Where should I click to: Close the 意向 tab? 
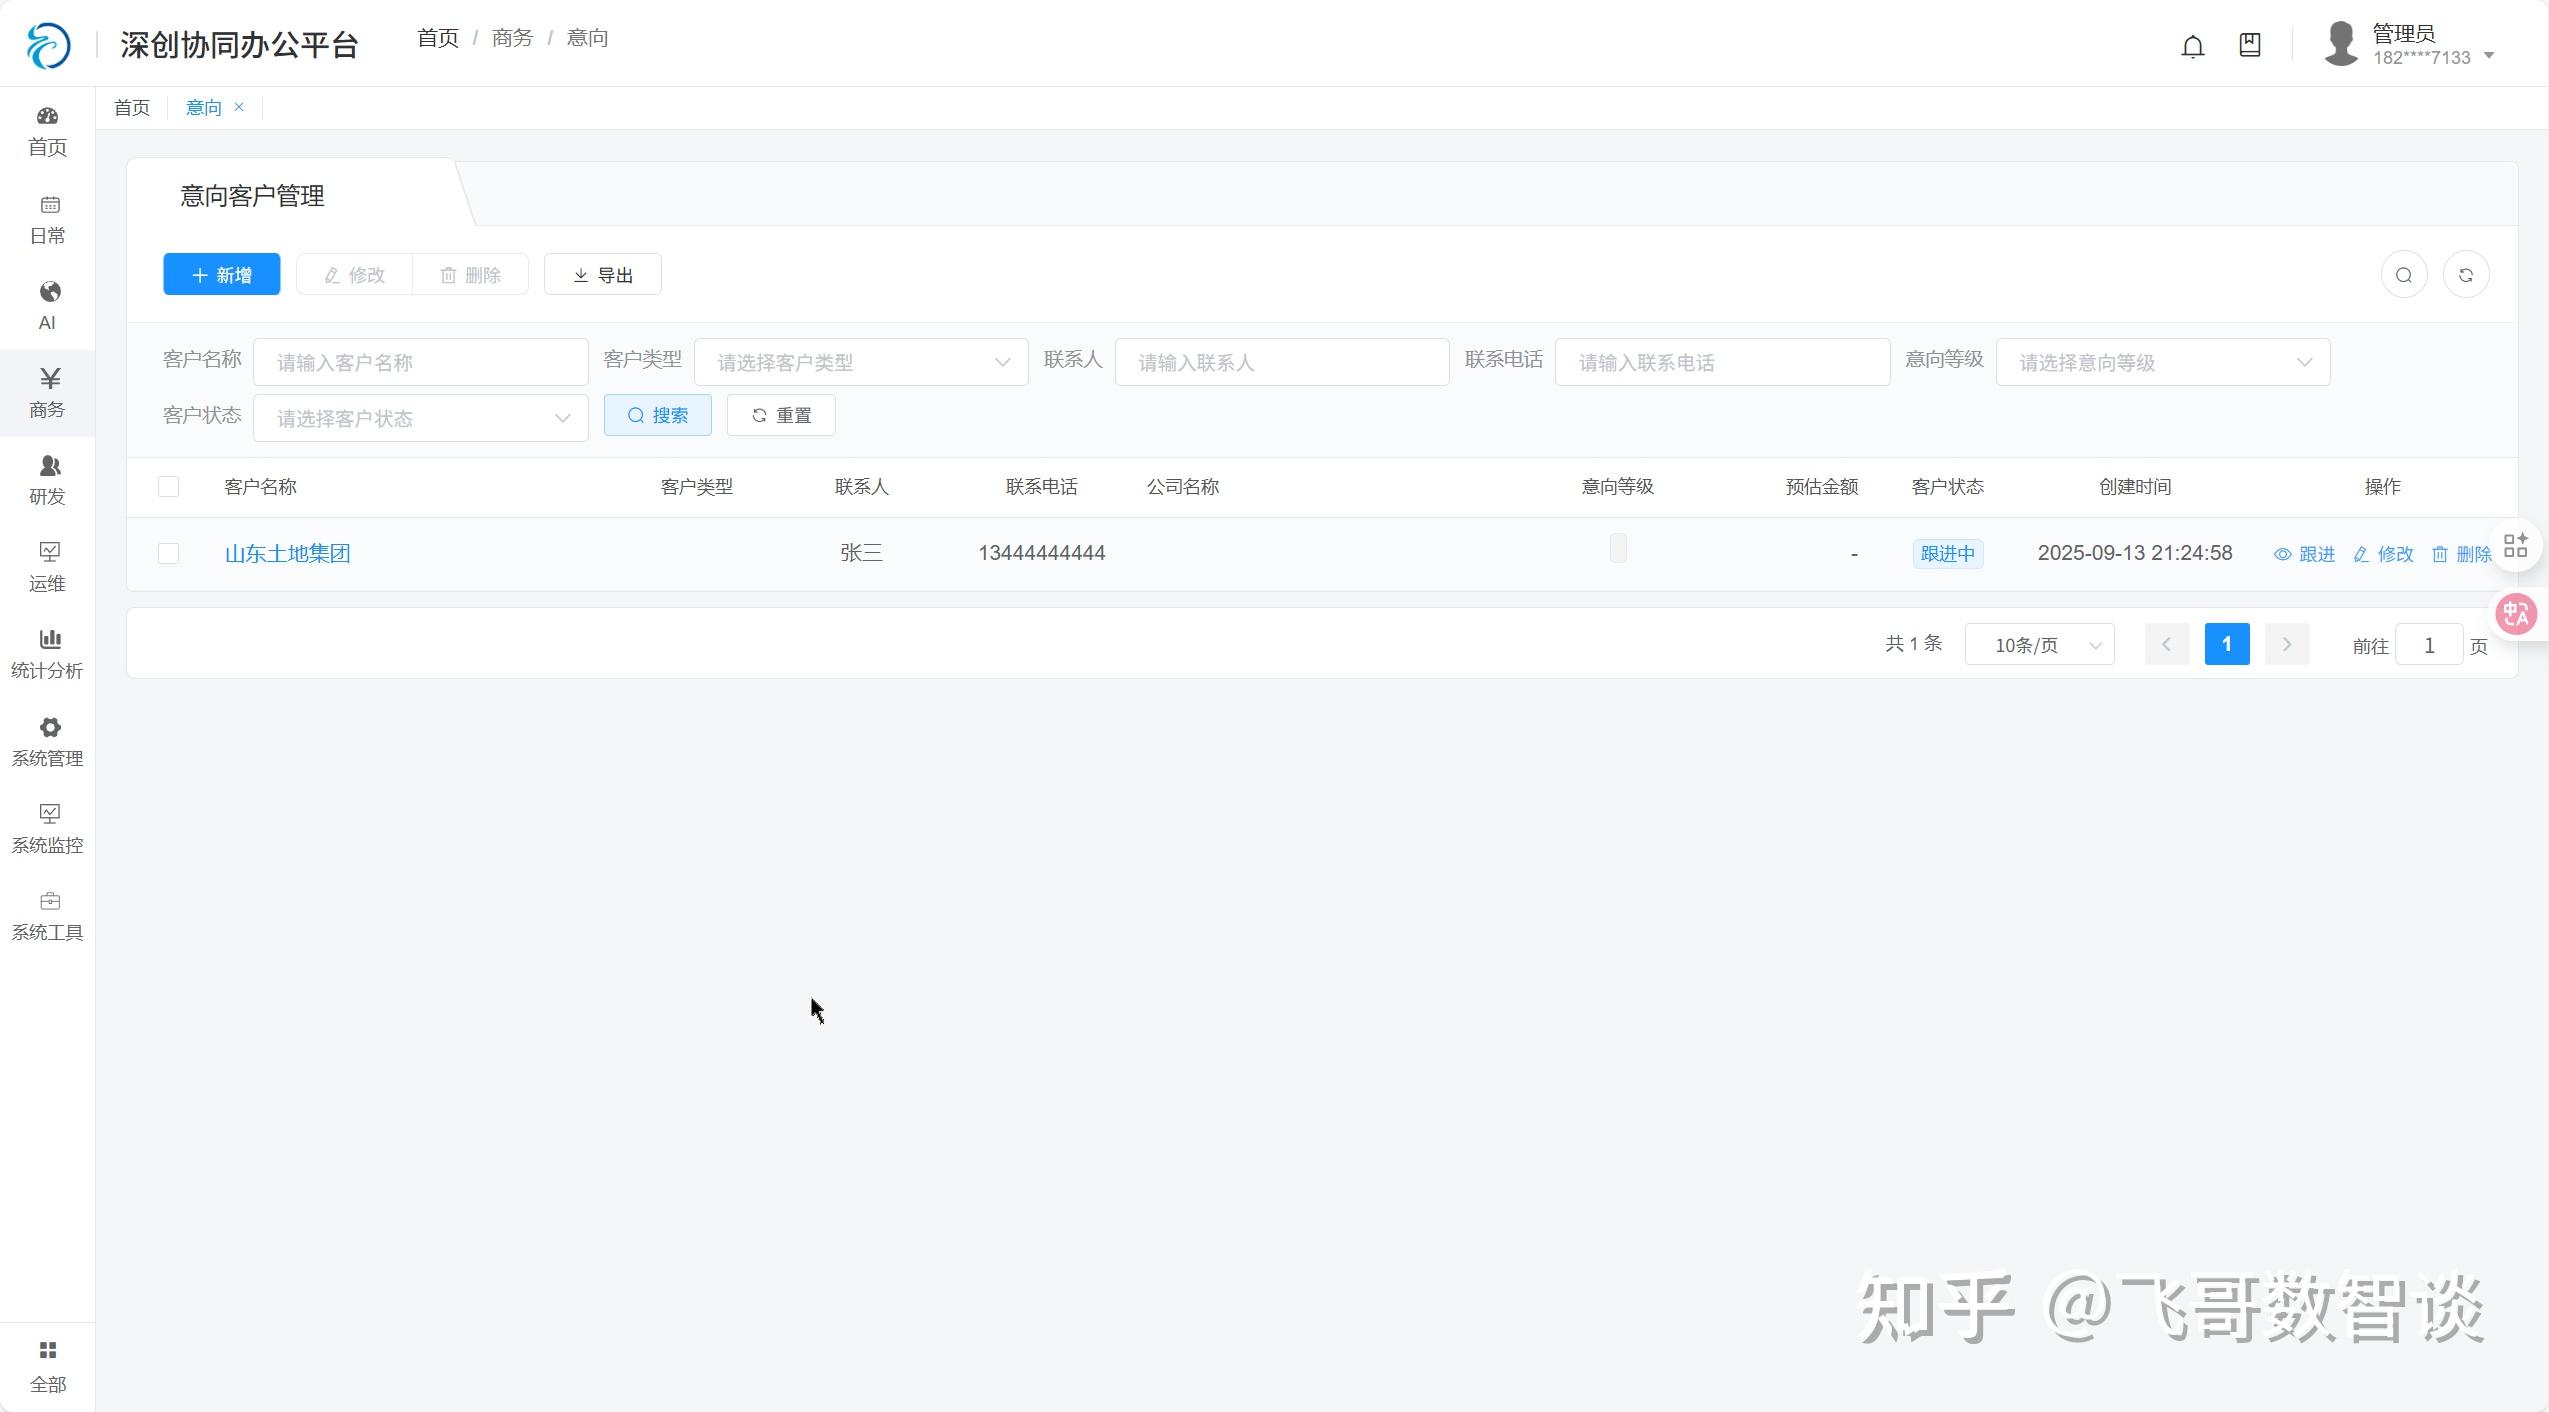click(239, 107)
